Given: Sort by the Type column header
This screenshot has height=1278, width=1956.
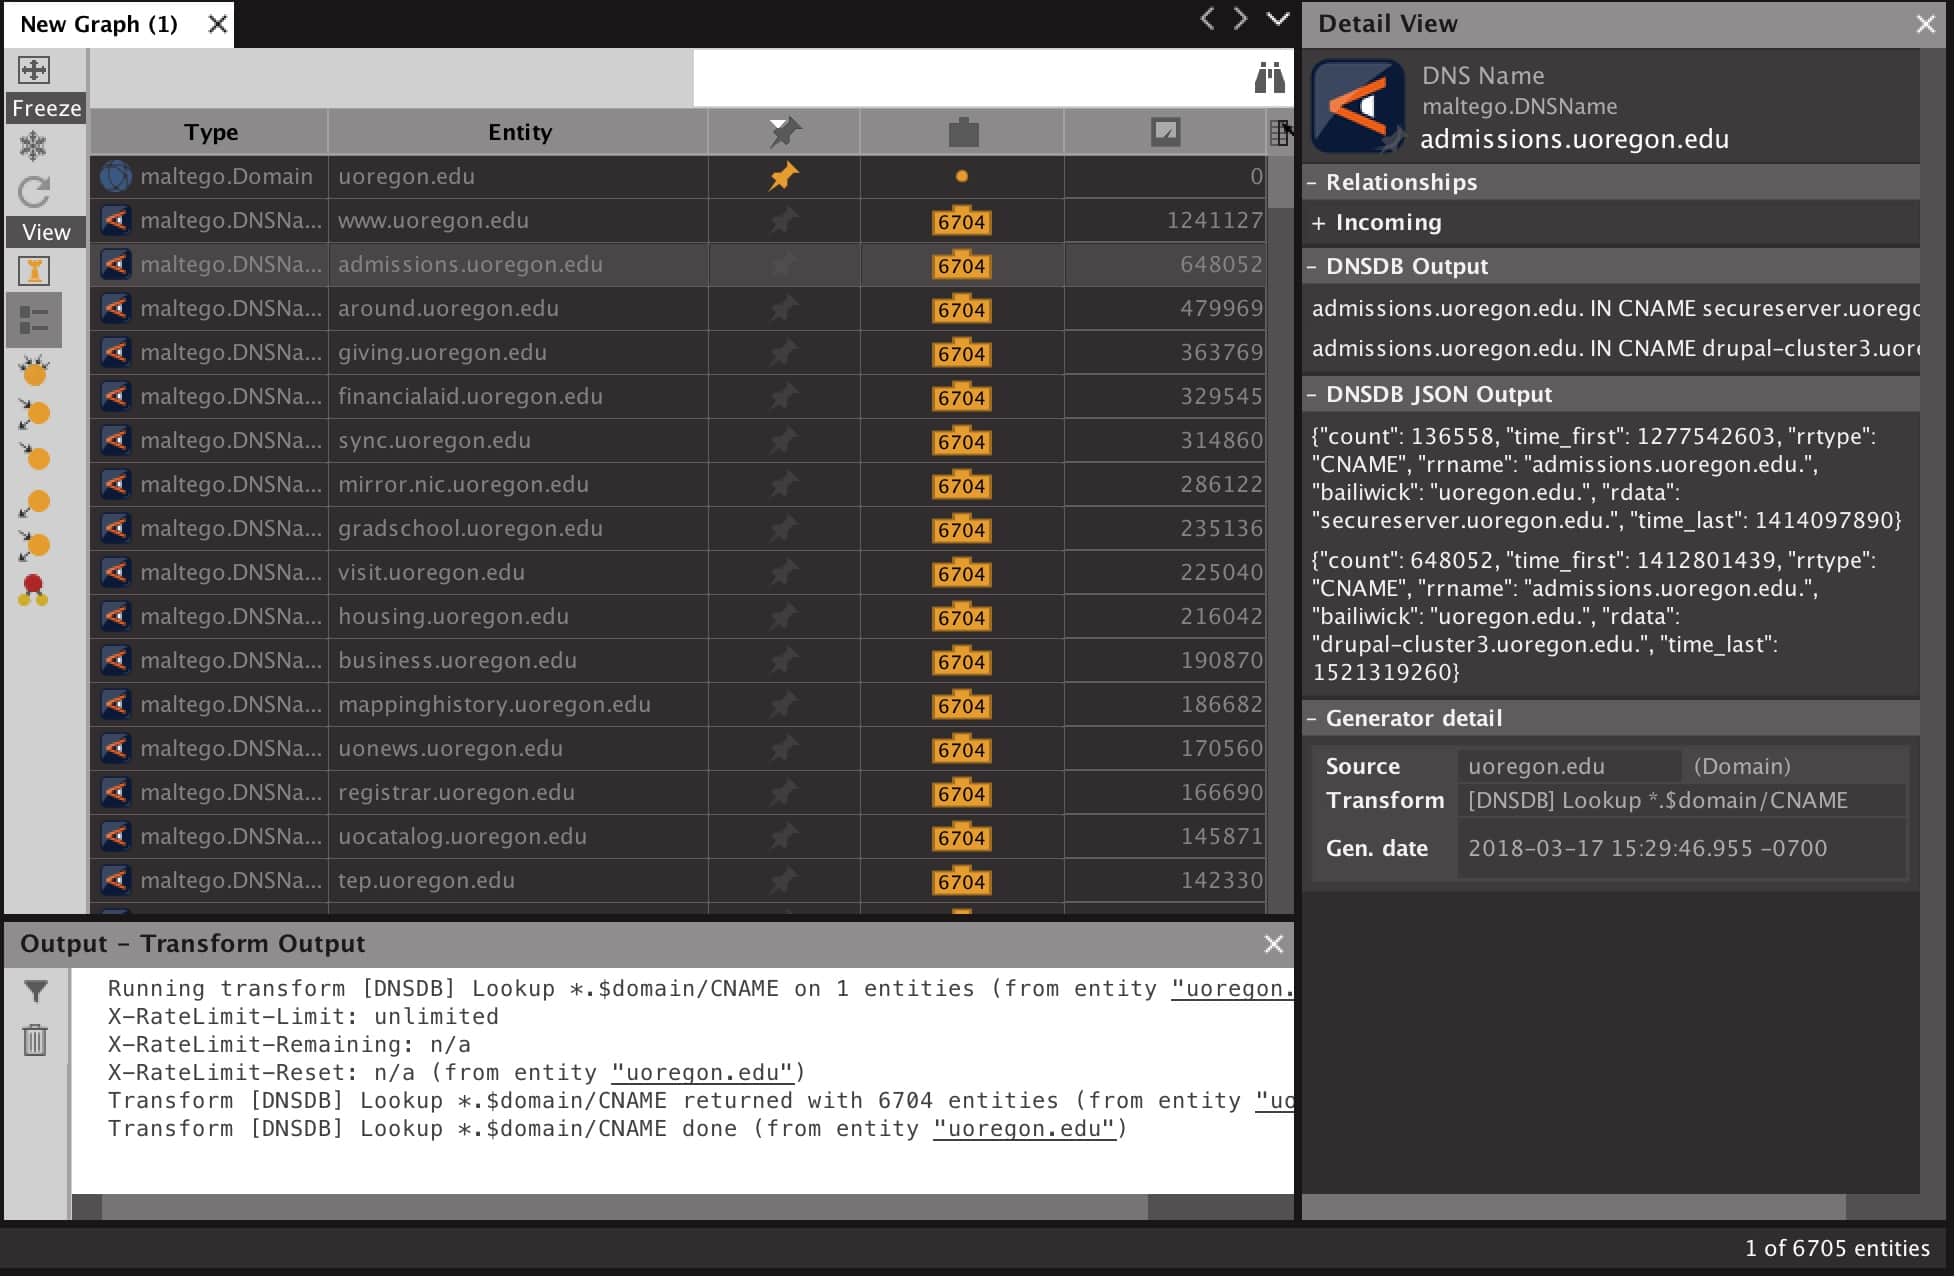Looking at the screenshot, I should pos(210,132).
